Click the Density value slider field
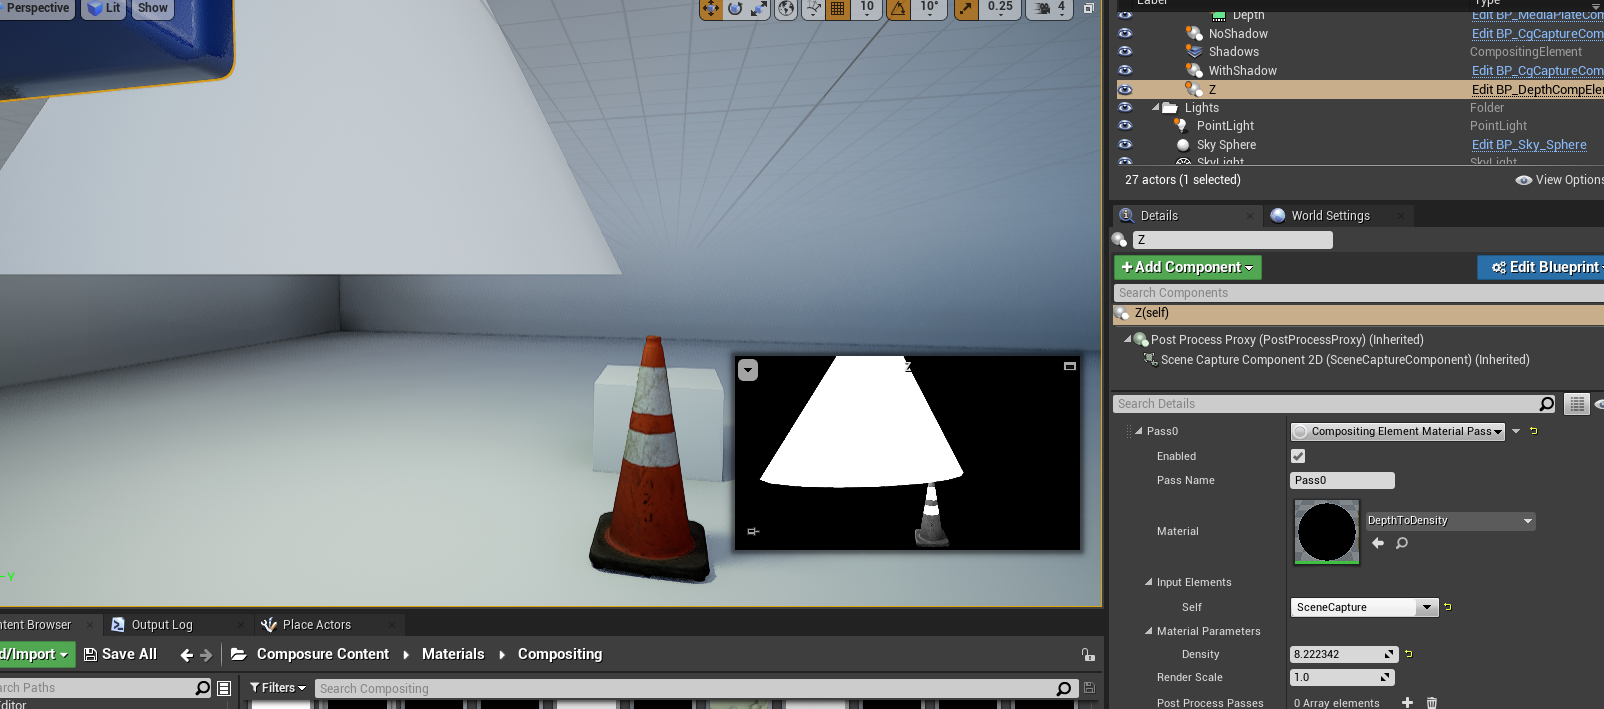The width and height of the screenshot is (1604, 709). tap(1343, 654)
